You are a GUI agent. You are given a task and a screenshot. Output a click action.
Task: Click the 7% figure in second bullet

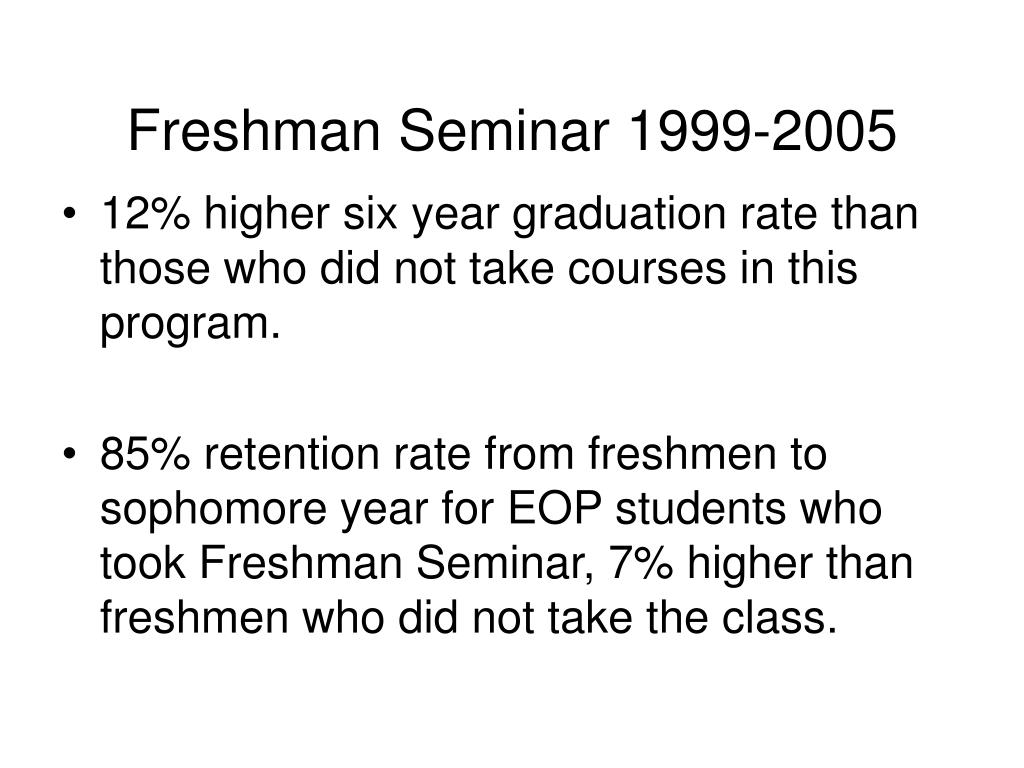click(641, 563)
